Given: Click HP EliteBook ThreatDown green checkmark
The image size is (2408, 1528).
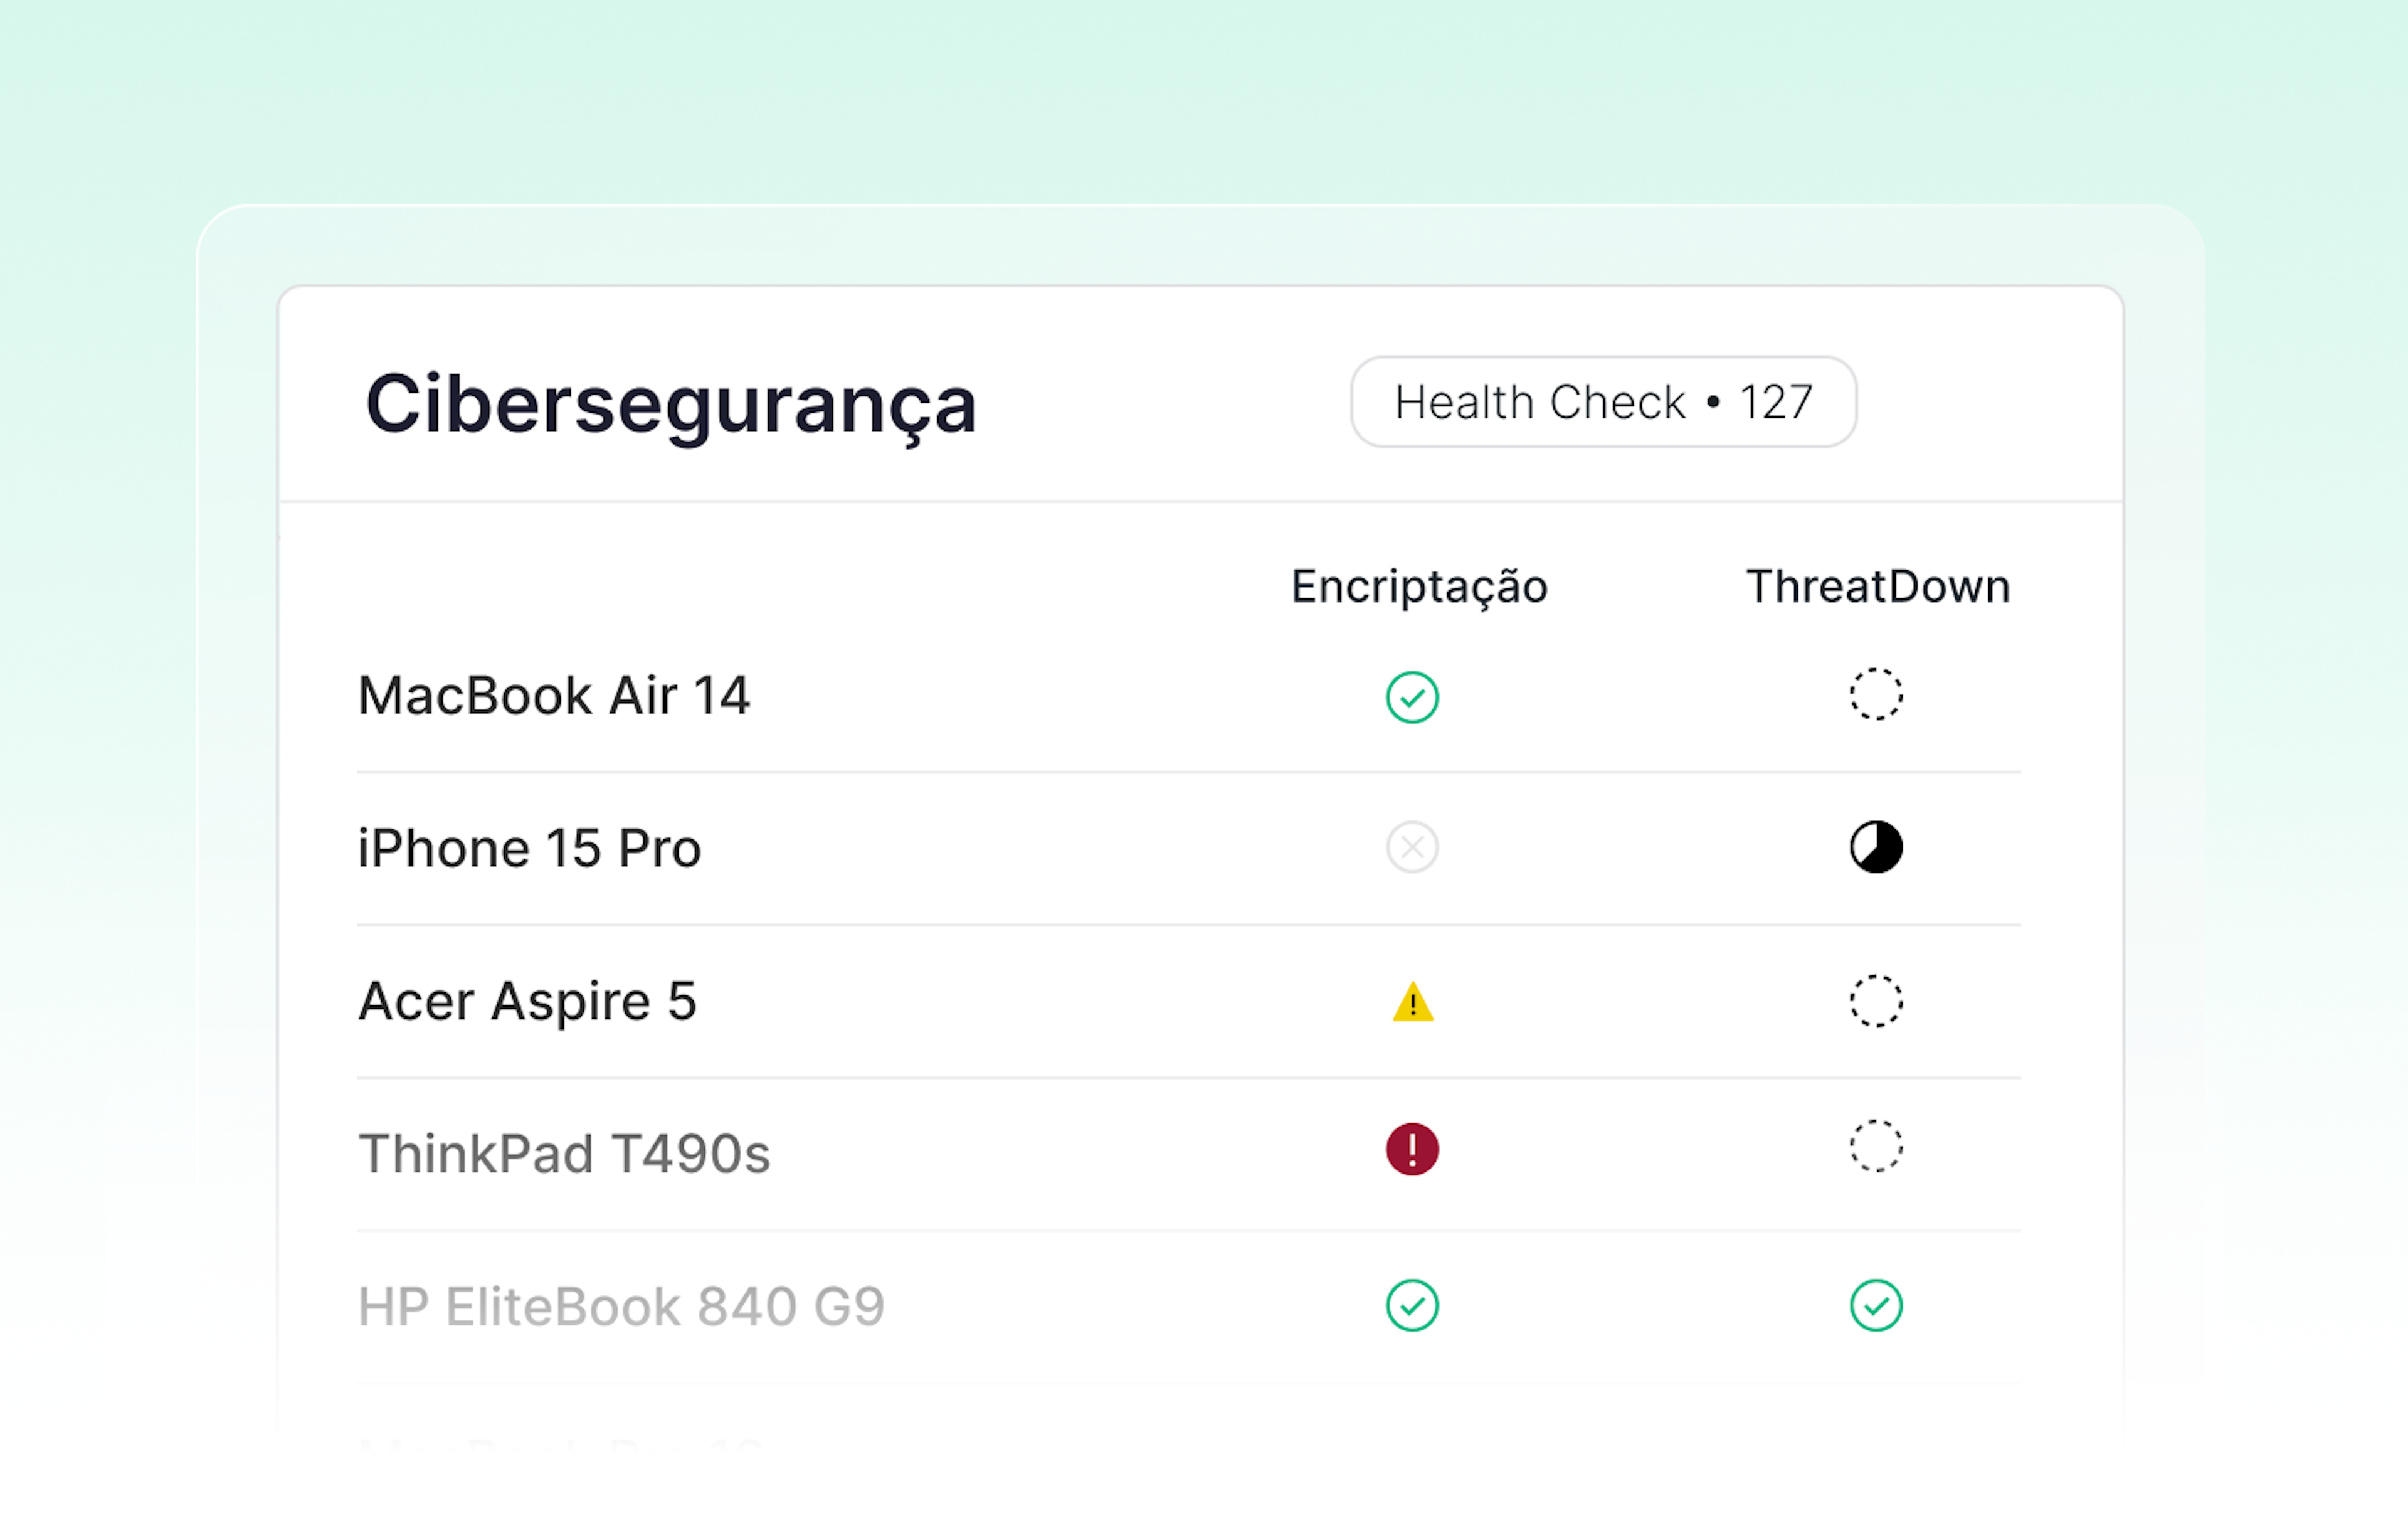Looking at the screenshot, I should point(1875,1306).
